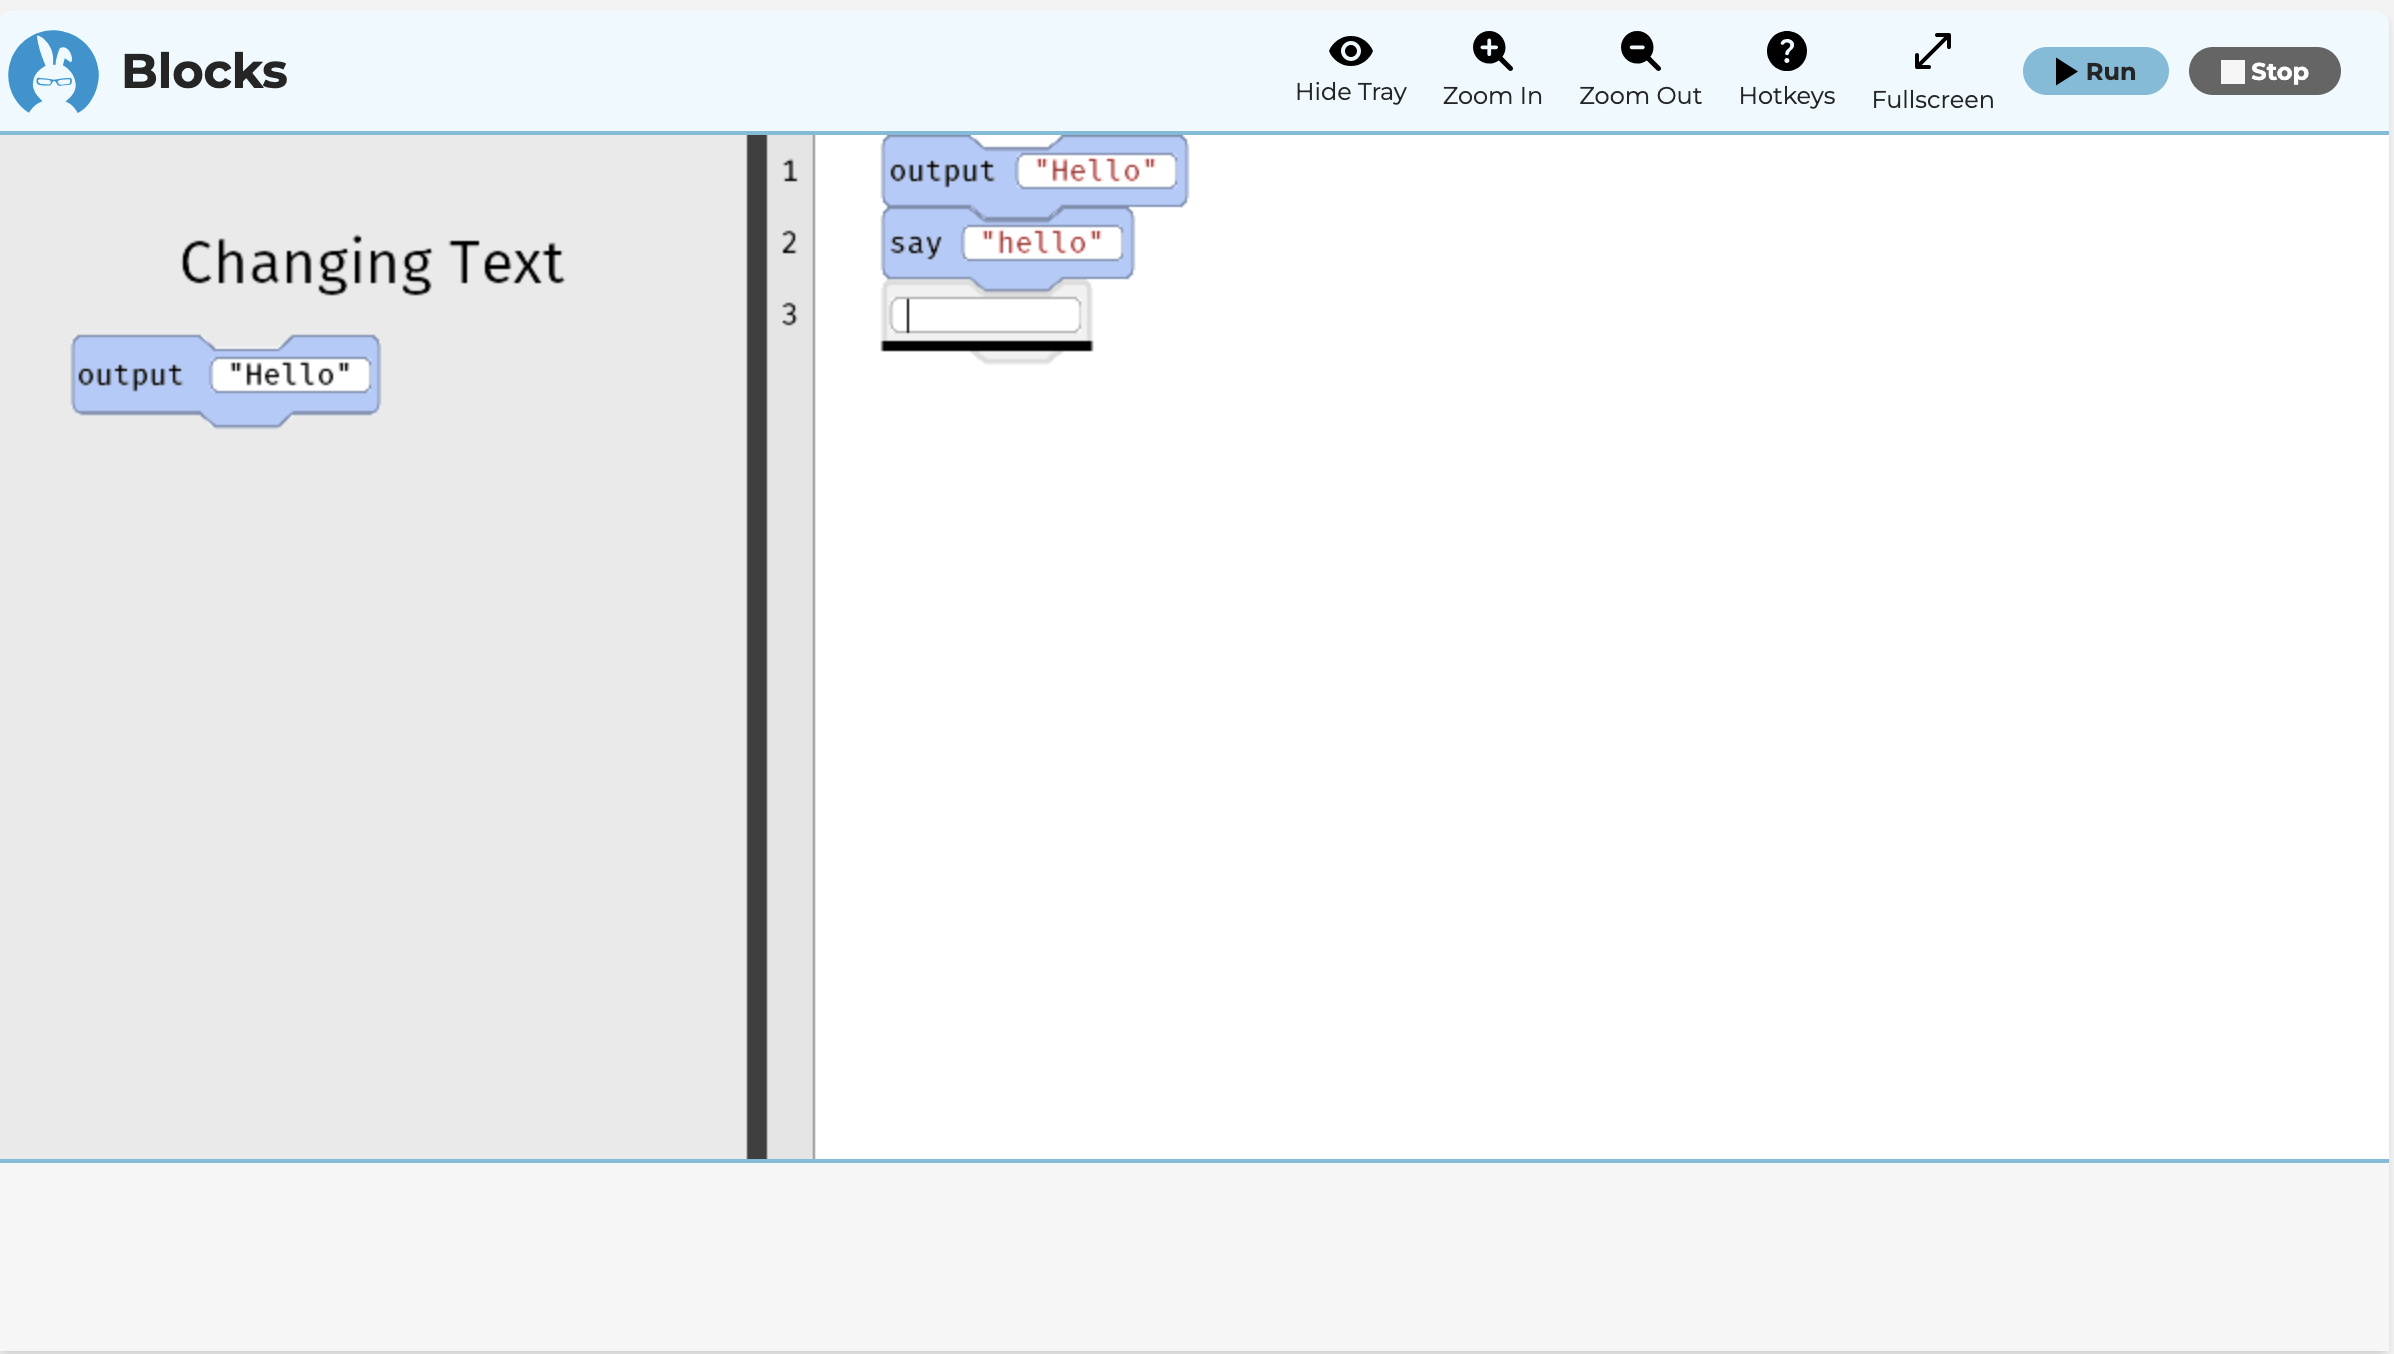Viewport: 2394px width, 1354px height.
Task: Click the dark tray divider bar
Action: (757, 646)
